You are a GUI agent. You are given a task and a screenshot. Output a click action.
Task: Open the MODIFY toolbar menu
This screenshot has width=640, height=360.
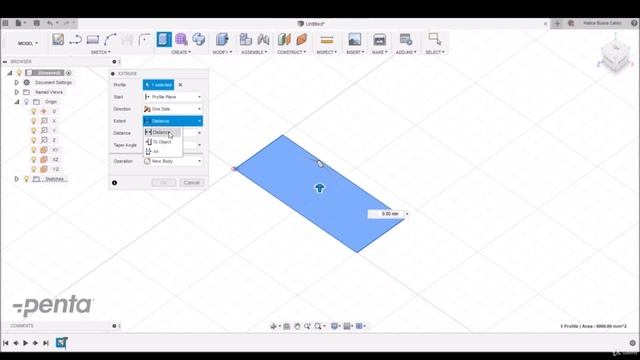(222, 52)
